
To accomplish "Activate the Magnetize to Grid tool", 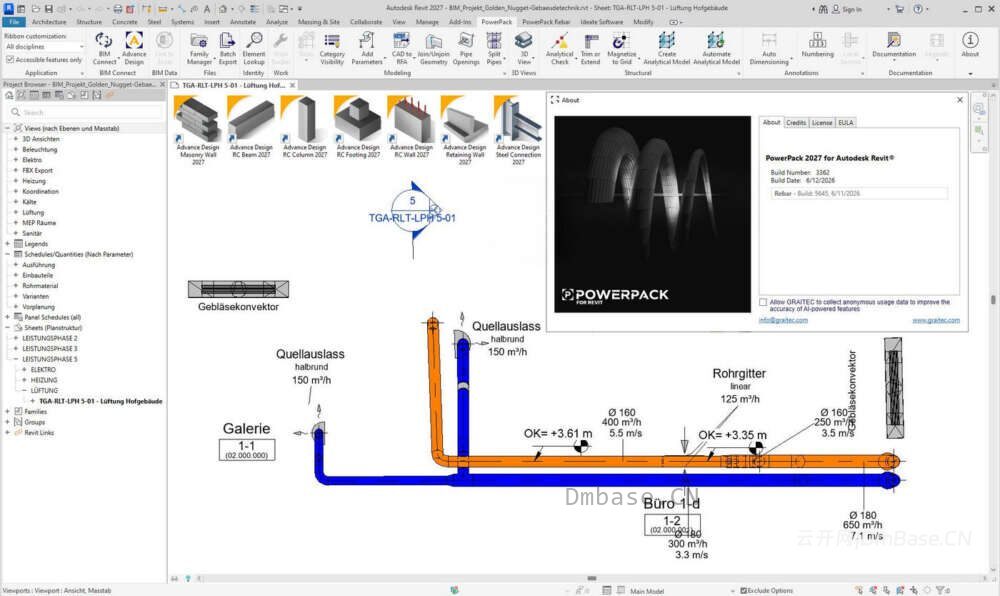I will pos(620,48).
